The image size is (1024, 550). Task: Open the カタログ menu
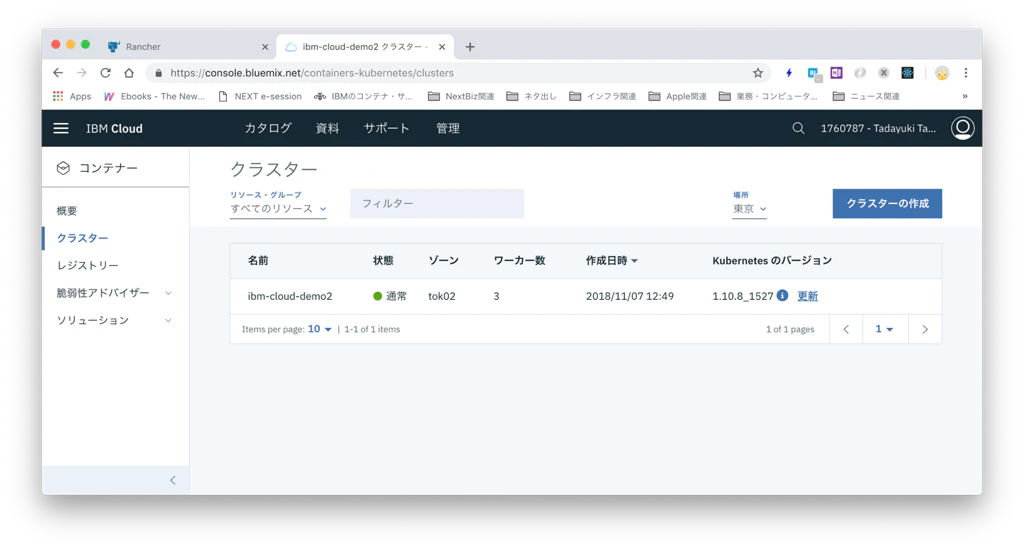[x=268, y=128]
